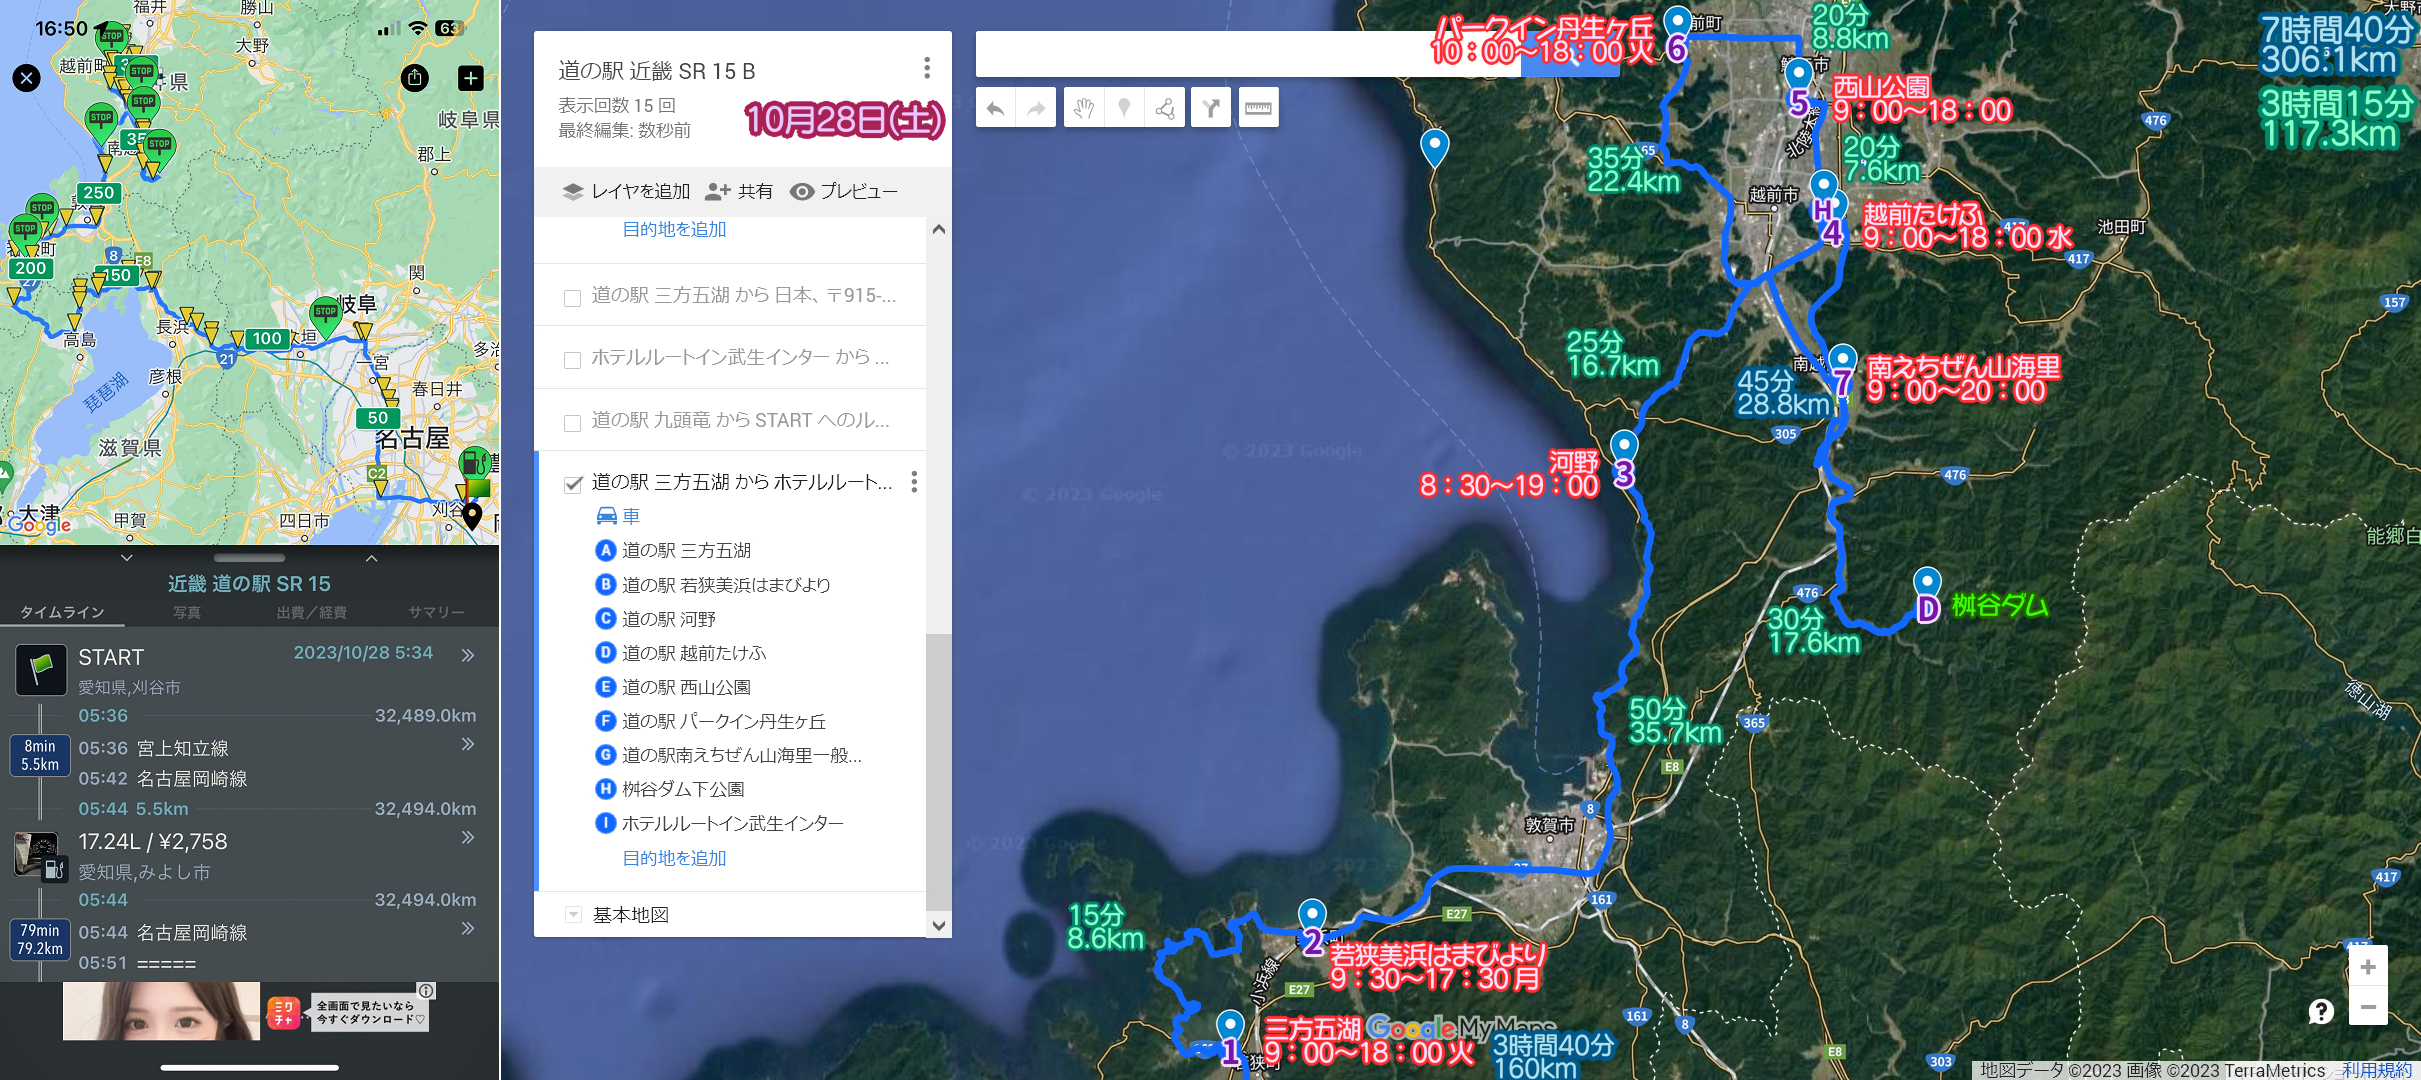Select stop H 桝谷ダム下公園
The image size is (2421, 1080).
pyautogui.click(x=670, y=789)
